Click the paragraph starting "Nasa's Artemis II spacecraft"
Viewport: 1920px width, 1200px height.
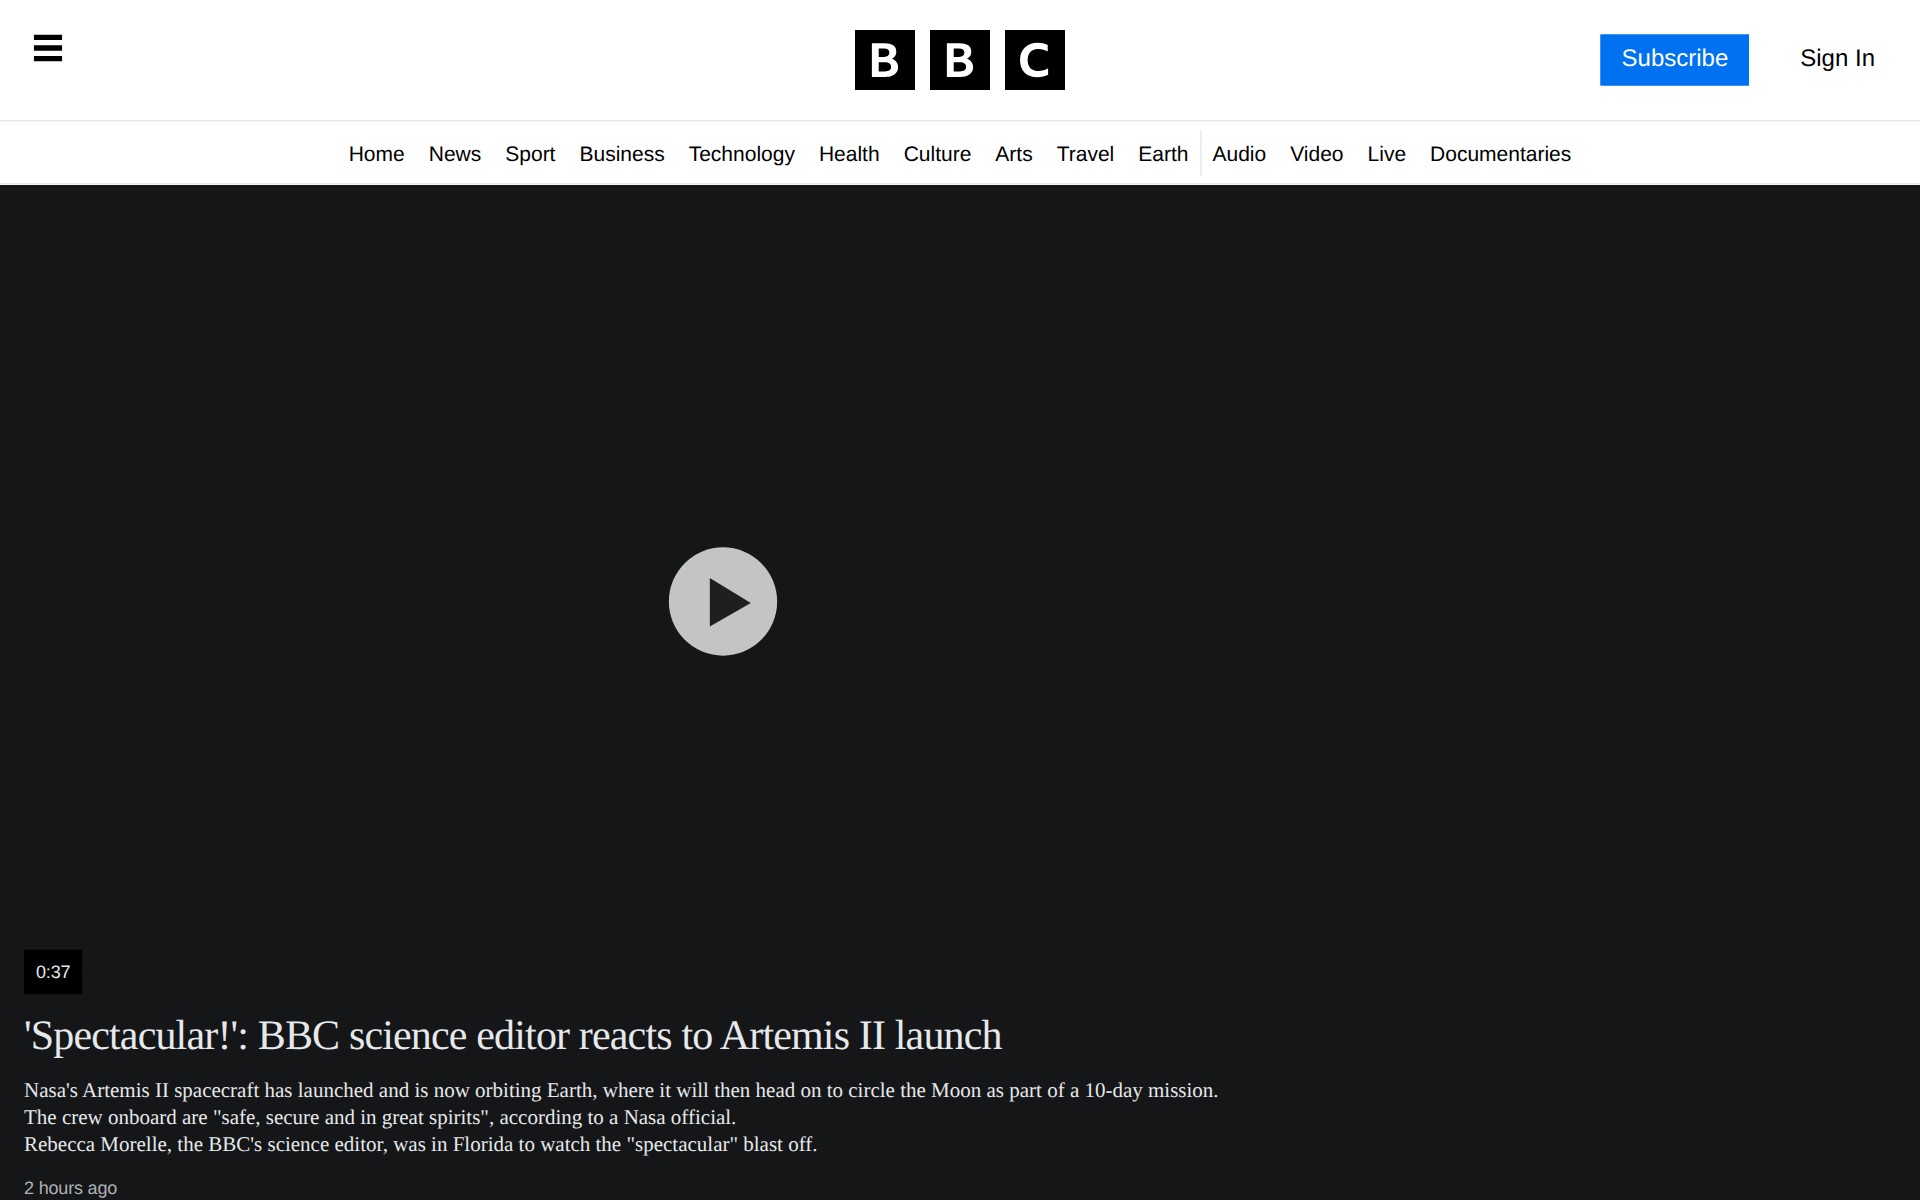[x=621, y=1091]
